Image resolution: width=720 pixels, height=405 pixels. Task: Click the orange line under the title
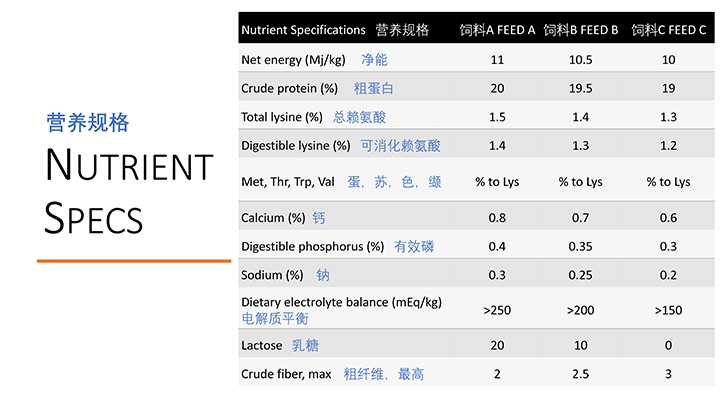pyautogui.click(x=133, y=261)
